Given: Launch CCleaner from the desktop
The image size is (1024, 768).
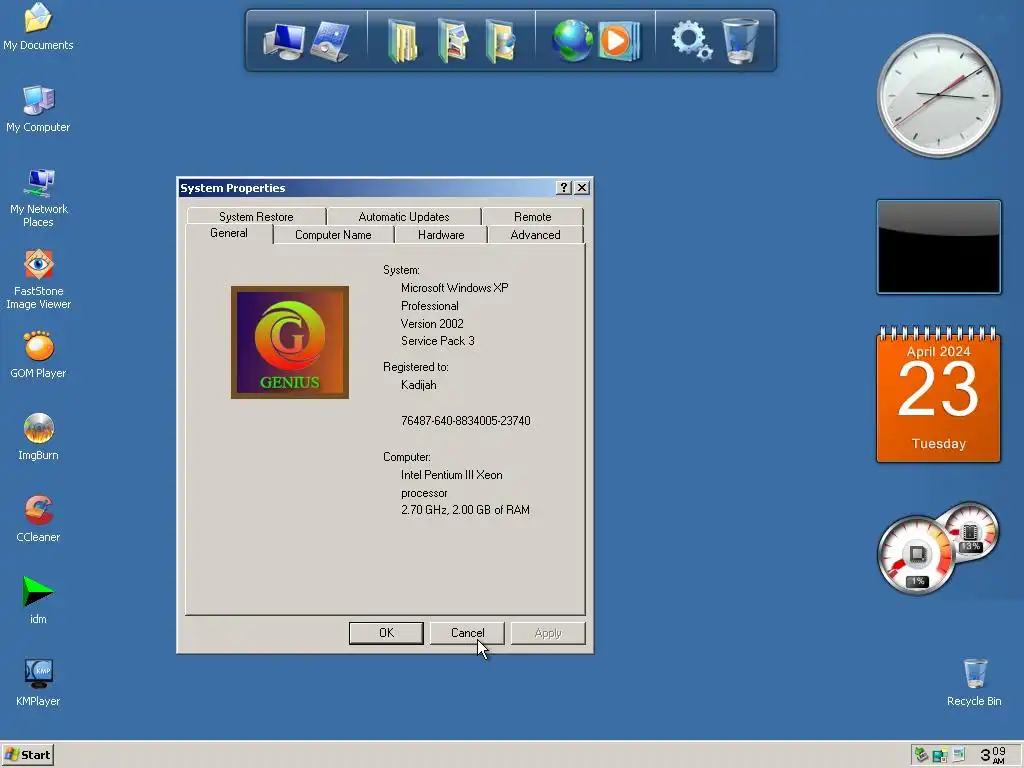Looking at the screenshot, I should pyautogui.click(x=38, y=519).
